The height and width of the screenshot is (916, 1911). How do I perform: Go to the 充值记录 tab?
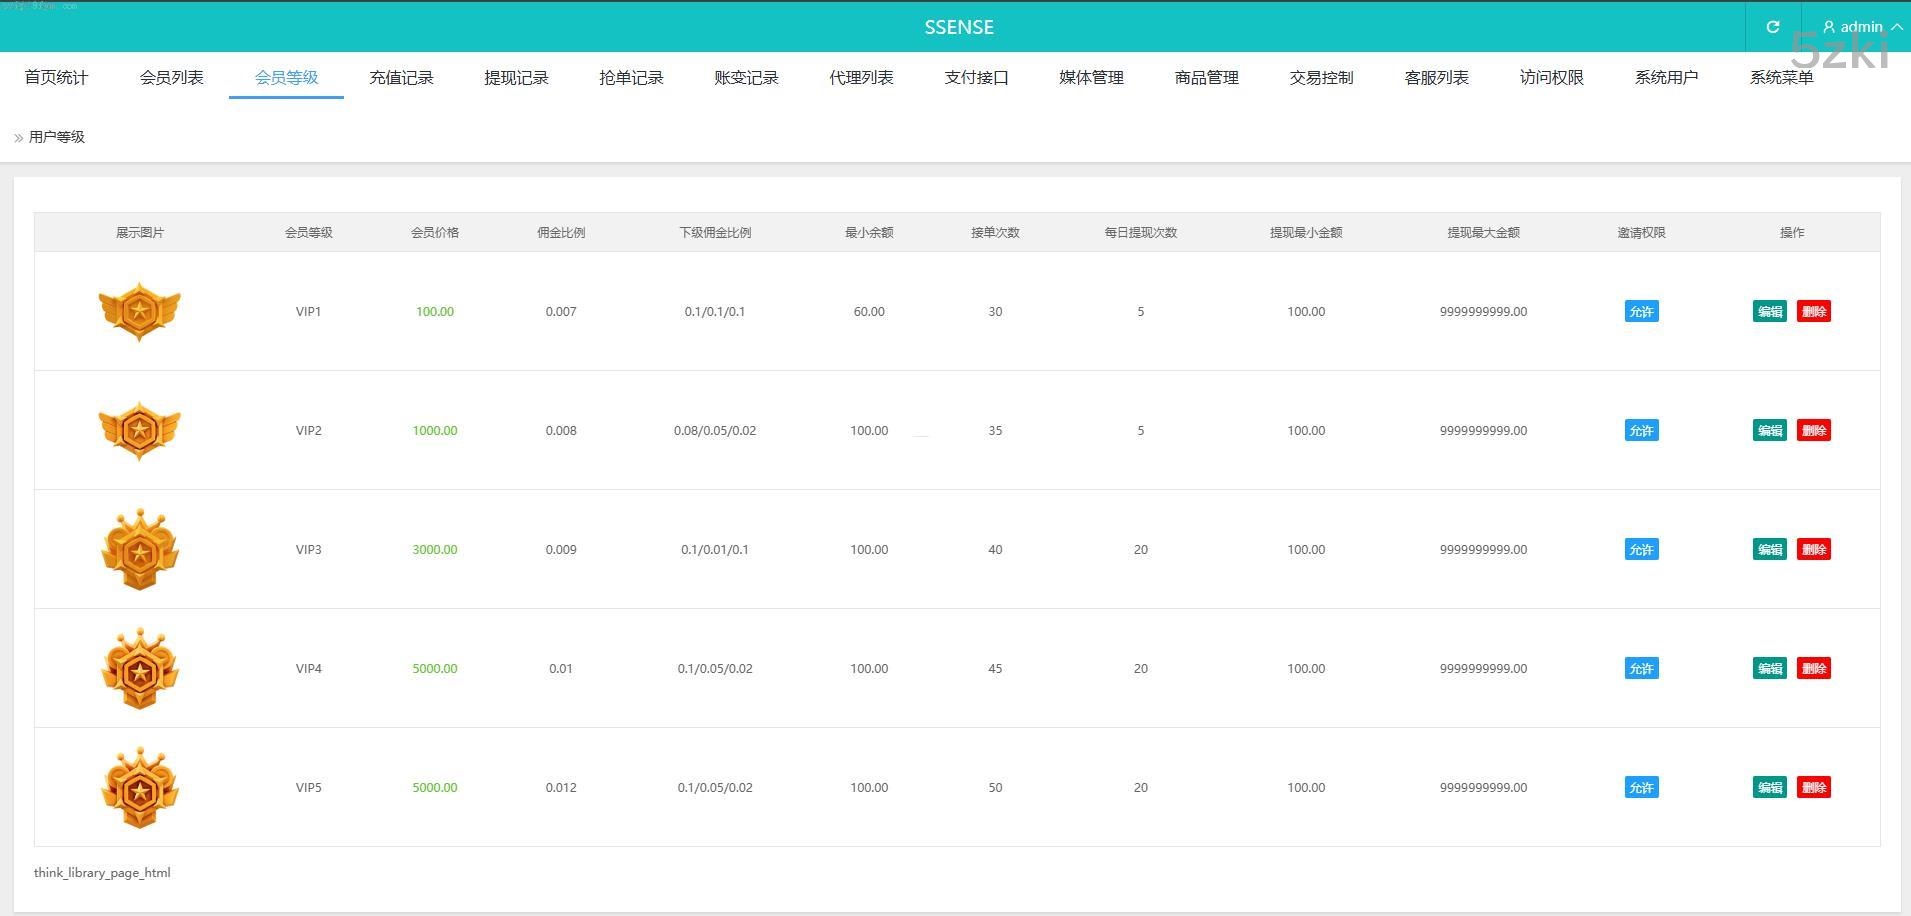pos(401,77)
